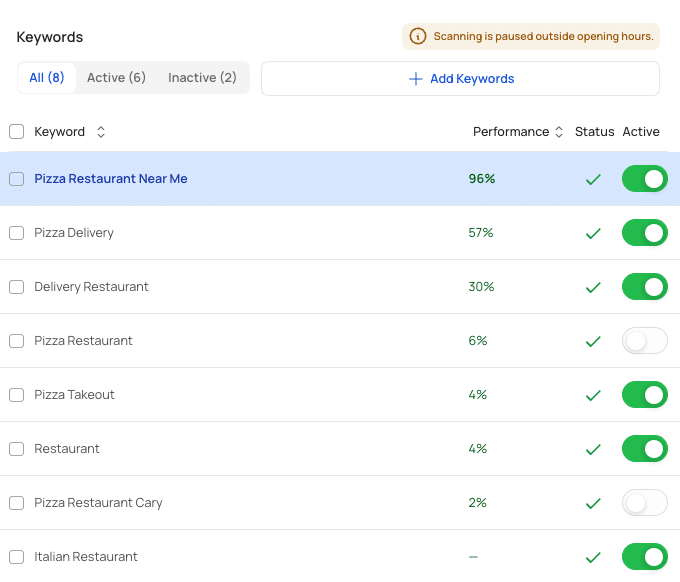Check the box beside Pizza Delivery

(x=17, y=233)
